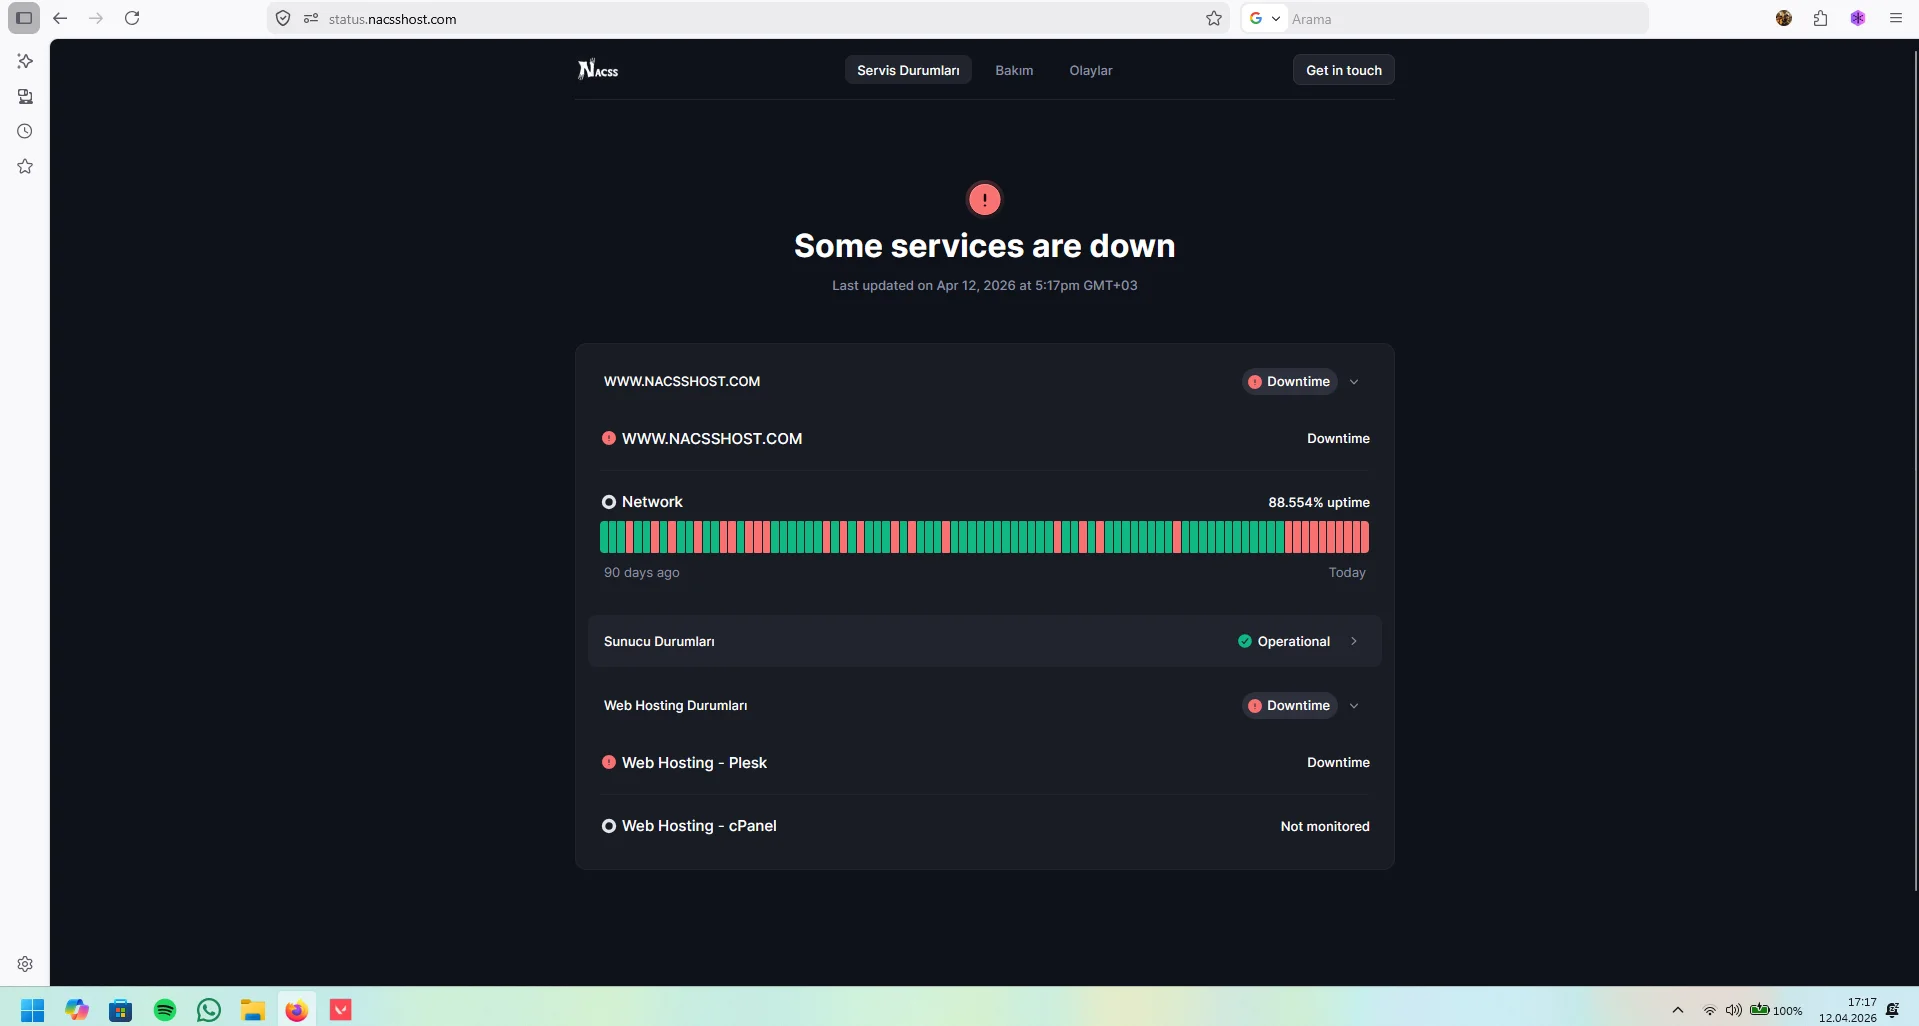Open WhatsApp from the taskbar
1919x1026 pixels.
pos(209,1010)
